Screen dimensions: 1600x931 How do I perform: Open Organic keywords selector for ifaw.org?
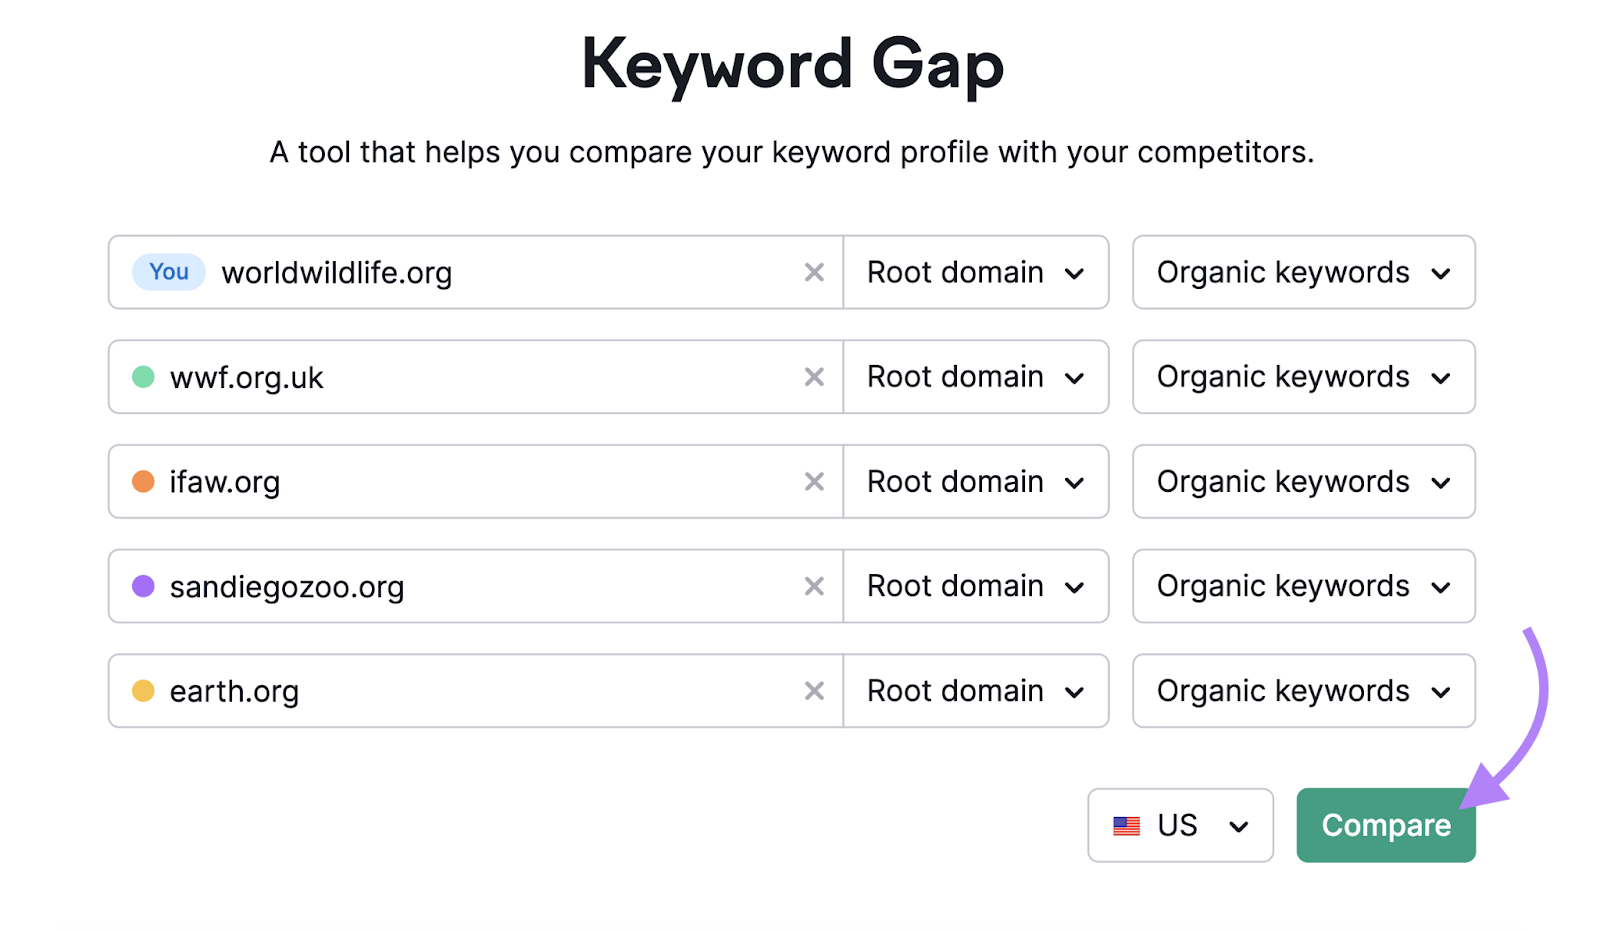1303,481
